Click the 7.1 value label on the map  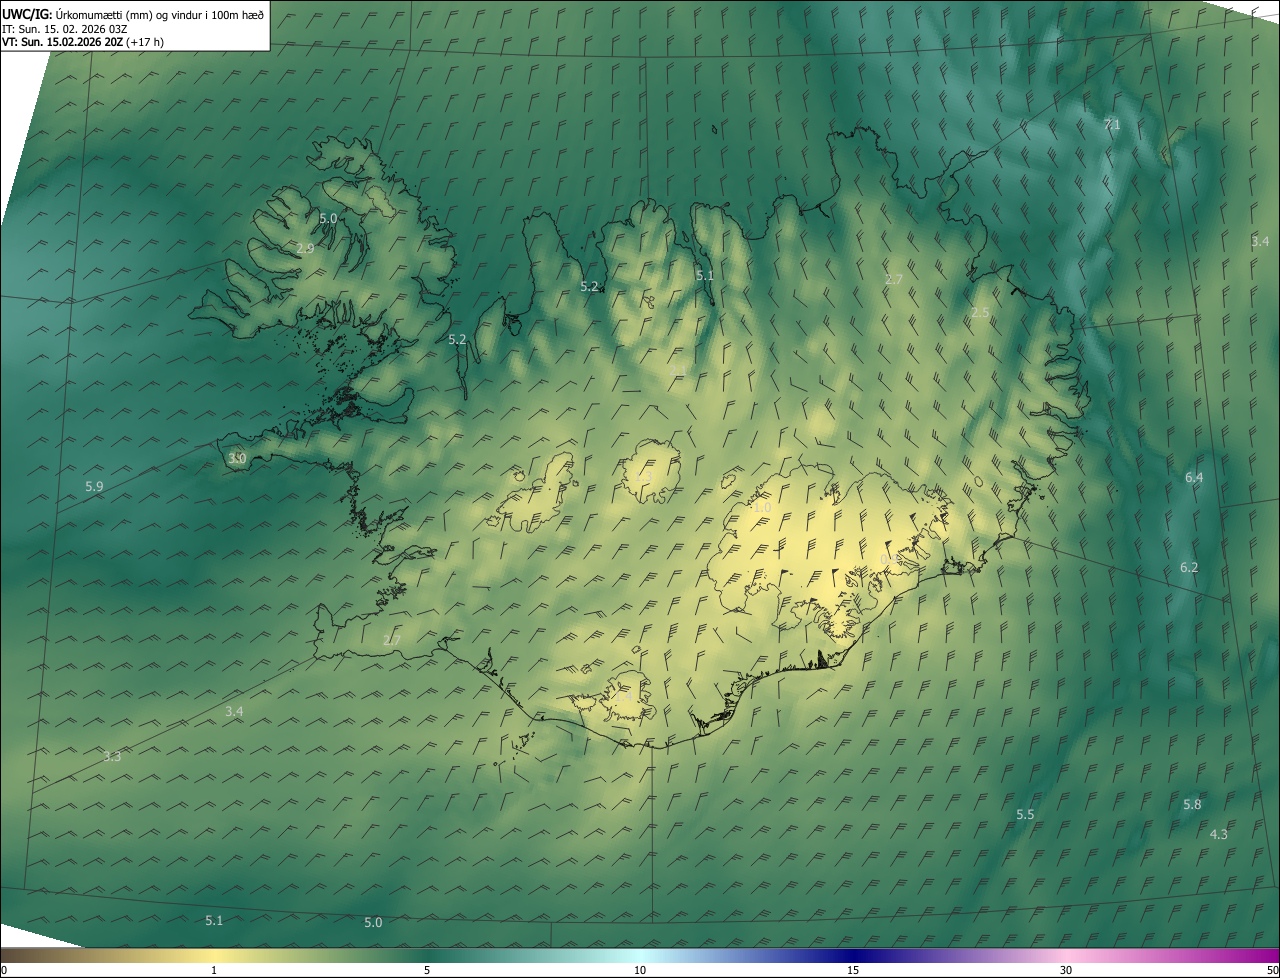1112,125
